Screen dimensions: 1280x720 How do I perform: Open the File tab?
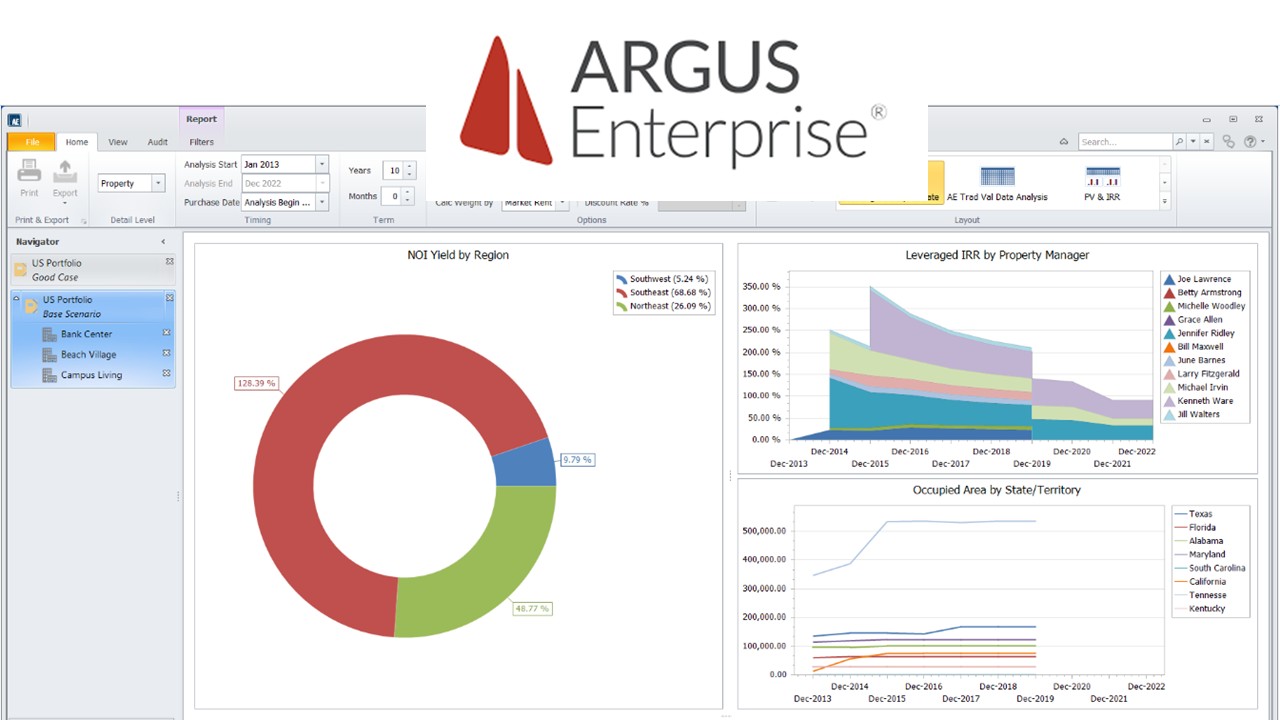click(x=32, y=142)
